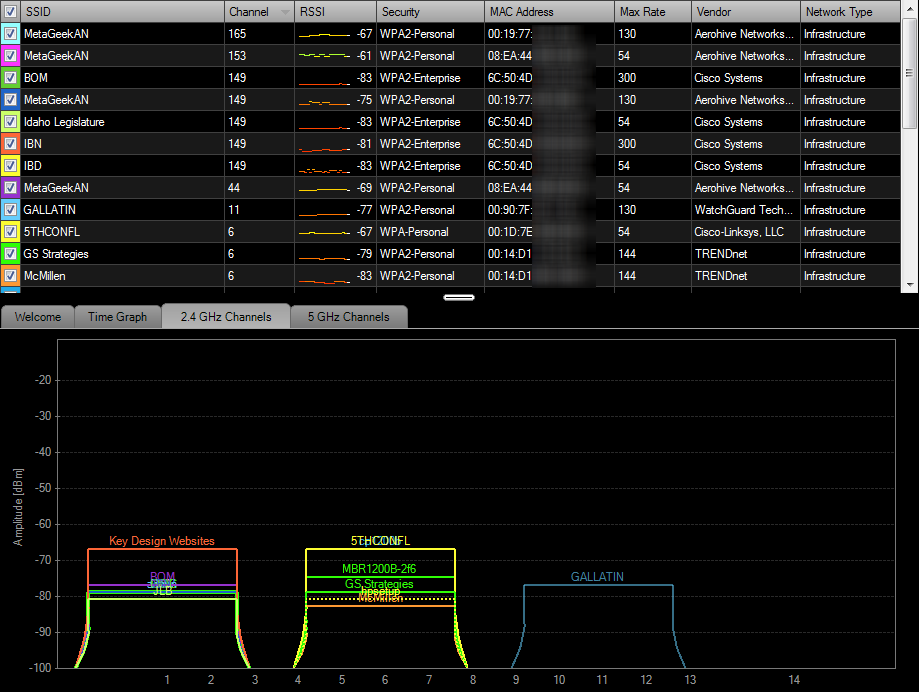Uncheck the select-all checkbox in the header
This screenshot has width=919, height=692.
[12, 11]
